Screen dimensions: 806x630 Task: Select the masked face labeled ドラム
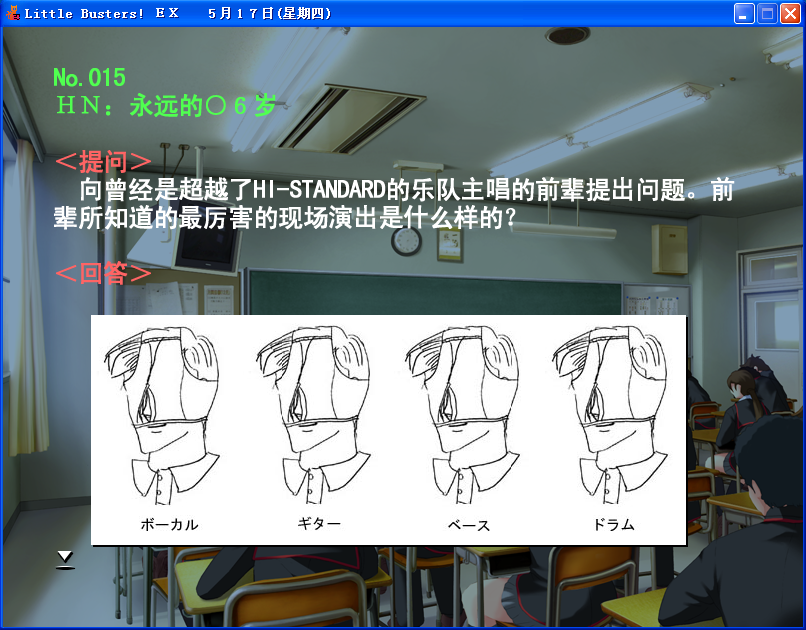(x=611, y=415)
